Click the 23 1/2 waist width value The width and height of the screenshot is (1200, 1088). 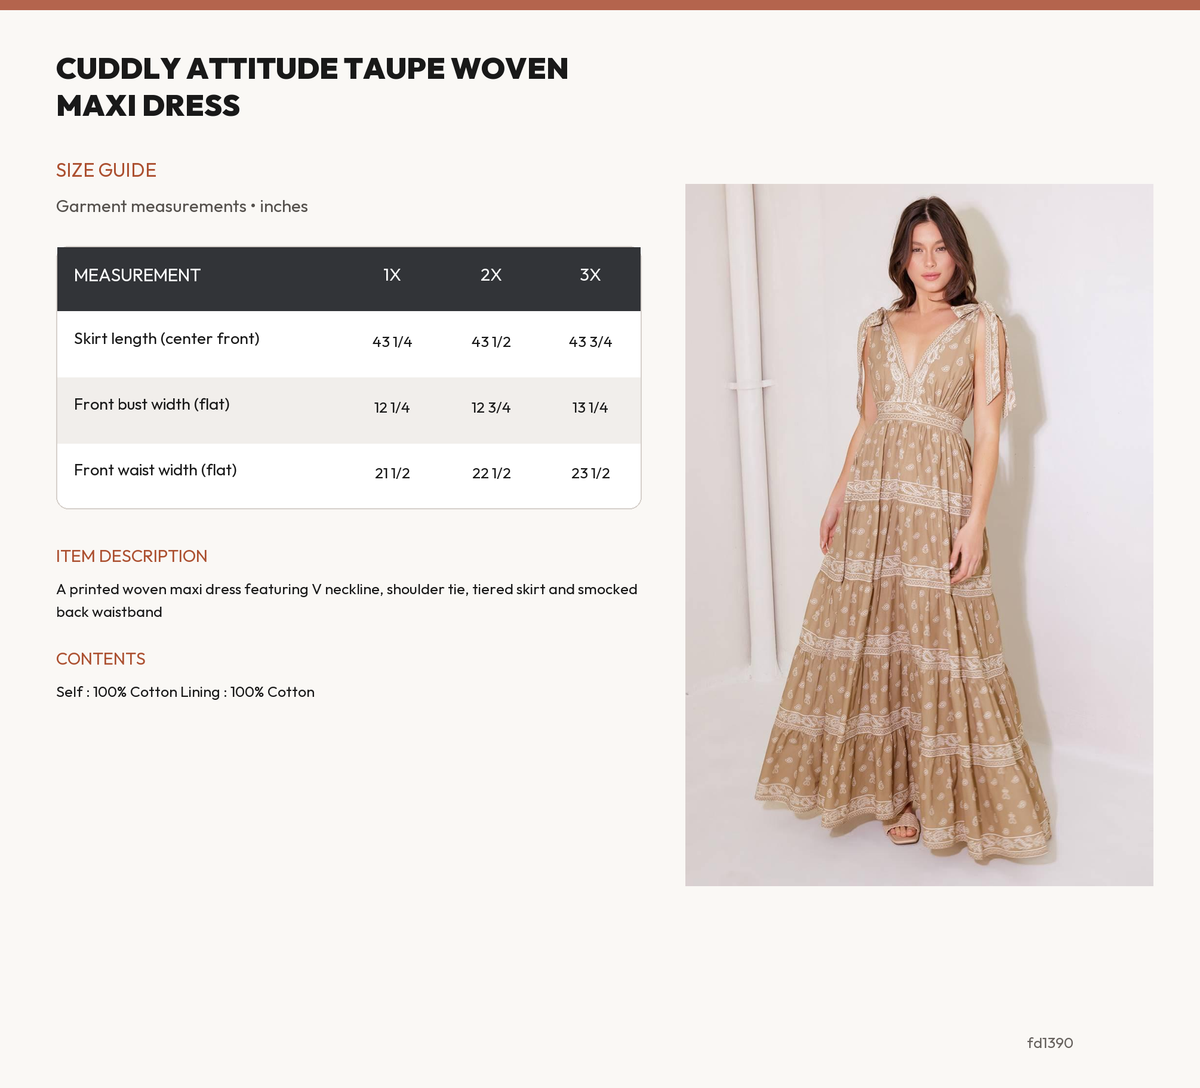[x=590, y=473]
